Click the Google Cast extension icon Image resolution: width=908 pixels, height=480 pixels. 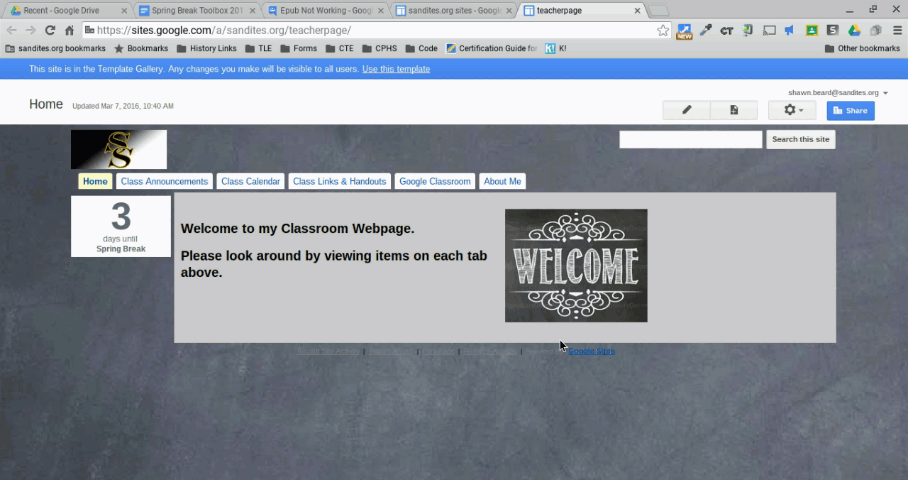(x=769, y=30)
